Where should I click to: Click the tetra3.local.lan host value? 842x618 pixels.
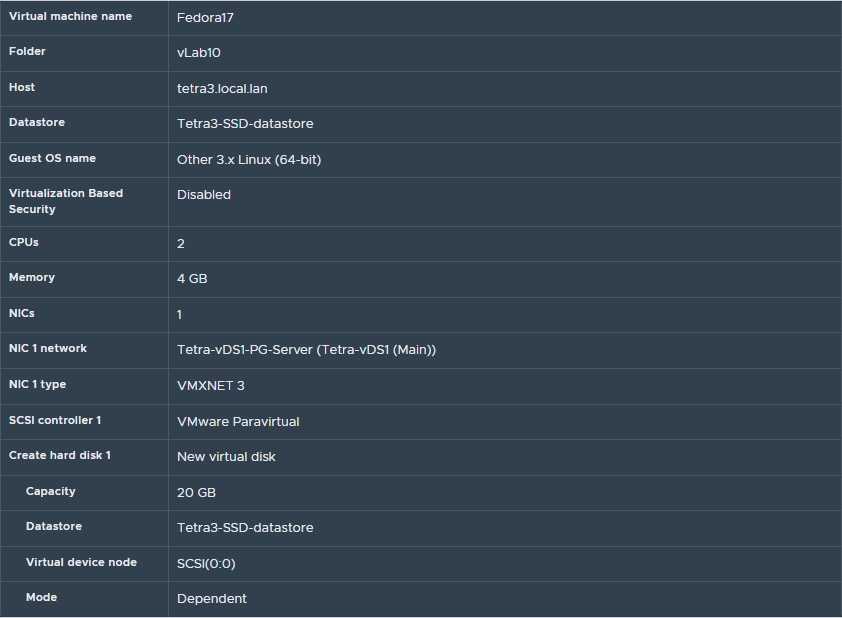[222, 89]
